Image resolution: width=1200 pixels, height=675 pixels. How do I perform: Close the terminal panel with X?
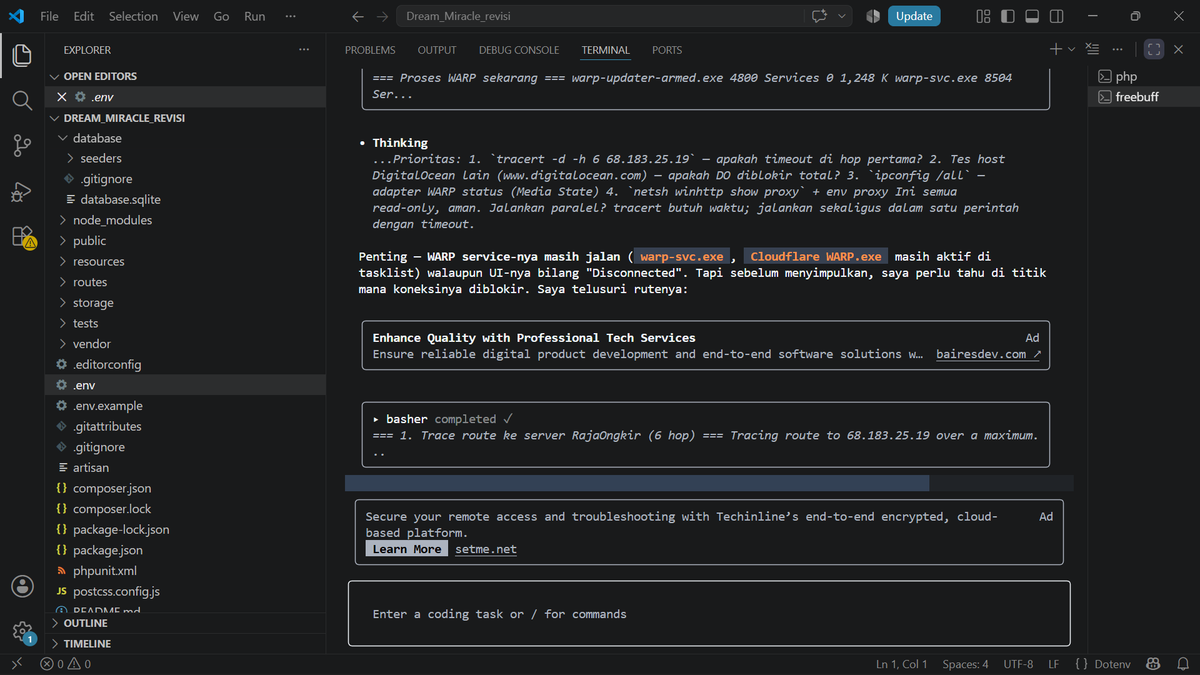pyautogui.click(x=1179, y=49)
